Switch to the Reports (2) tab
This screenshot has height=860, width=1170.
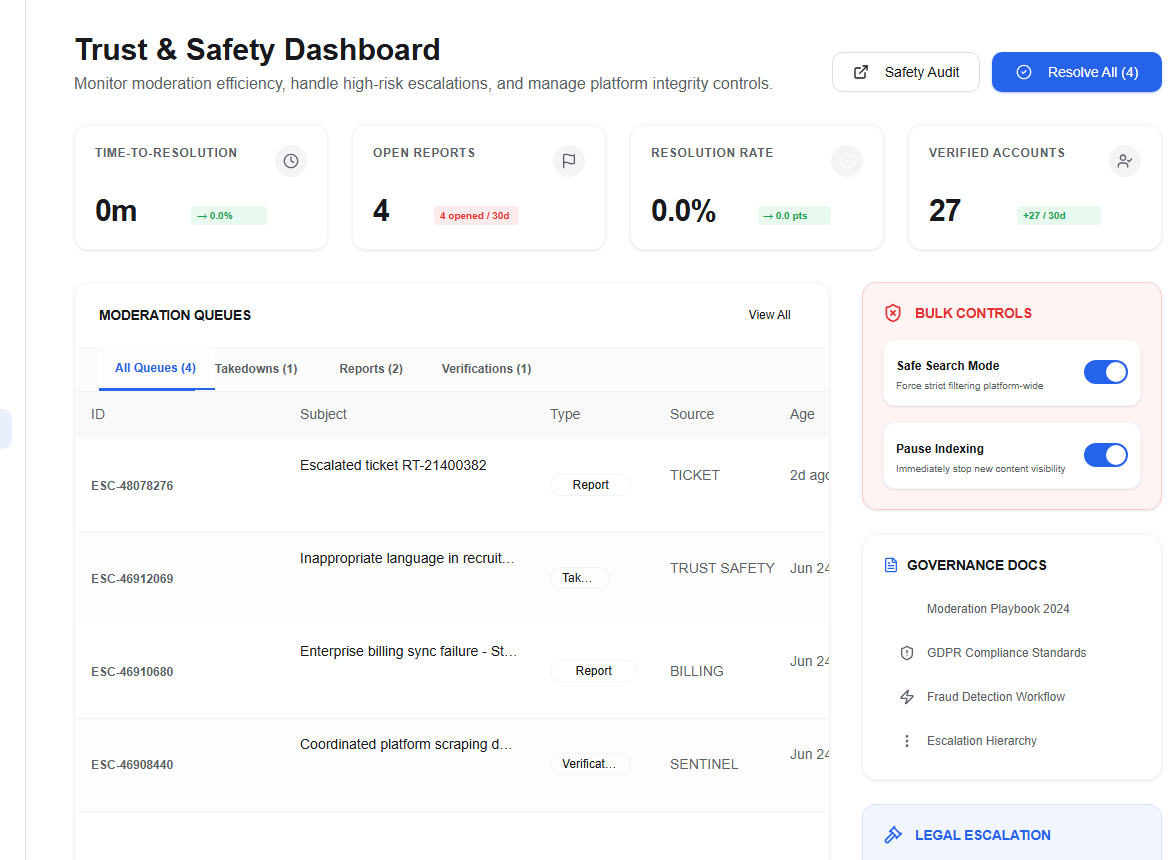[371, 369]
